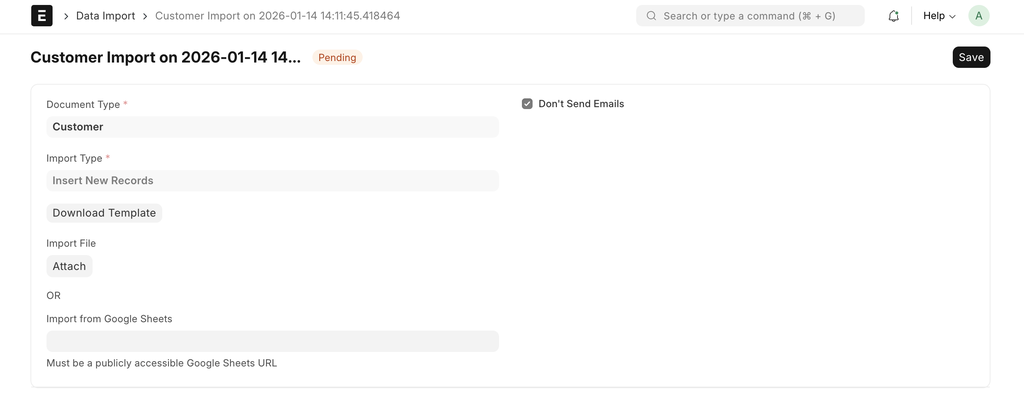
Task: Open the notifications bell
Action: [x=893, y=16]
